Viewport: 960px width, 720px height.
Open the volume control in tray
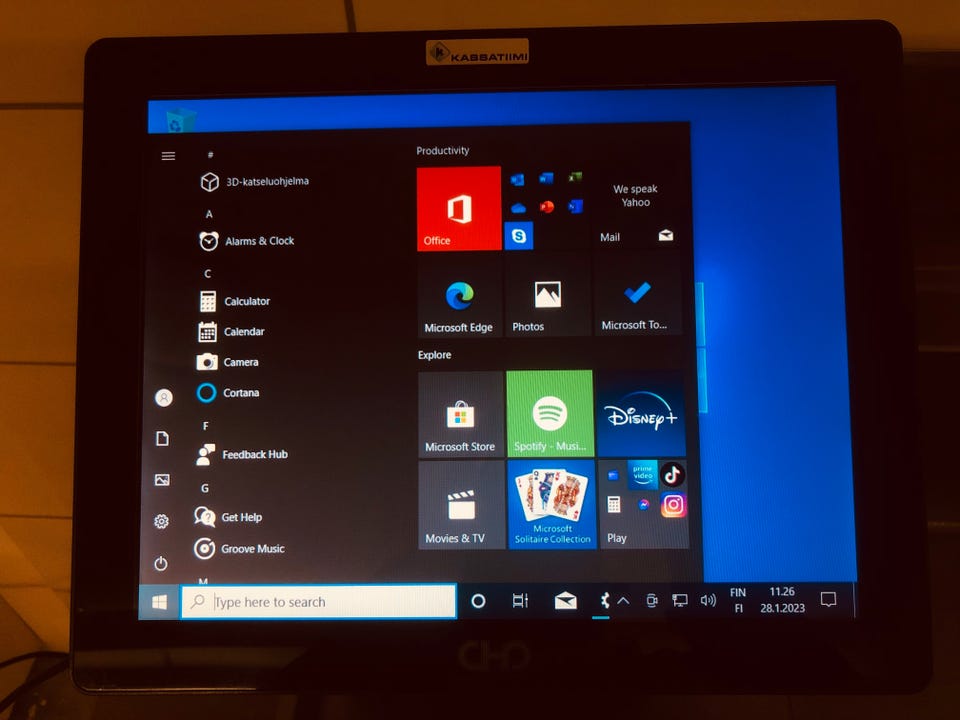tap(708, 601)
